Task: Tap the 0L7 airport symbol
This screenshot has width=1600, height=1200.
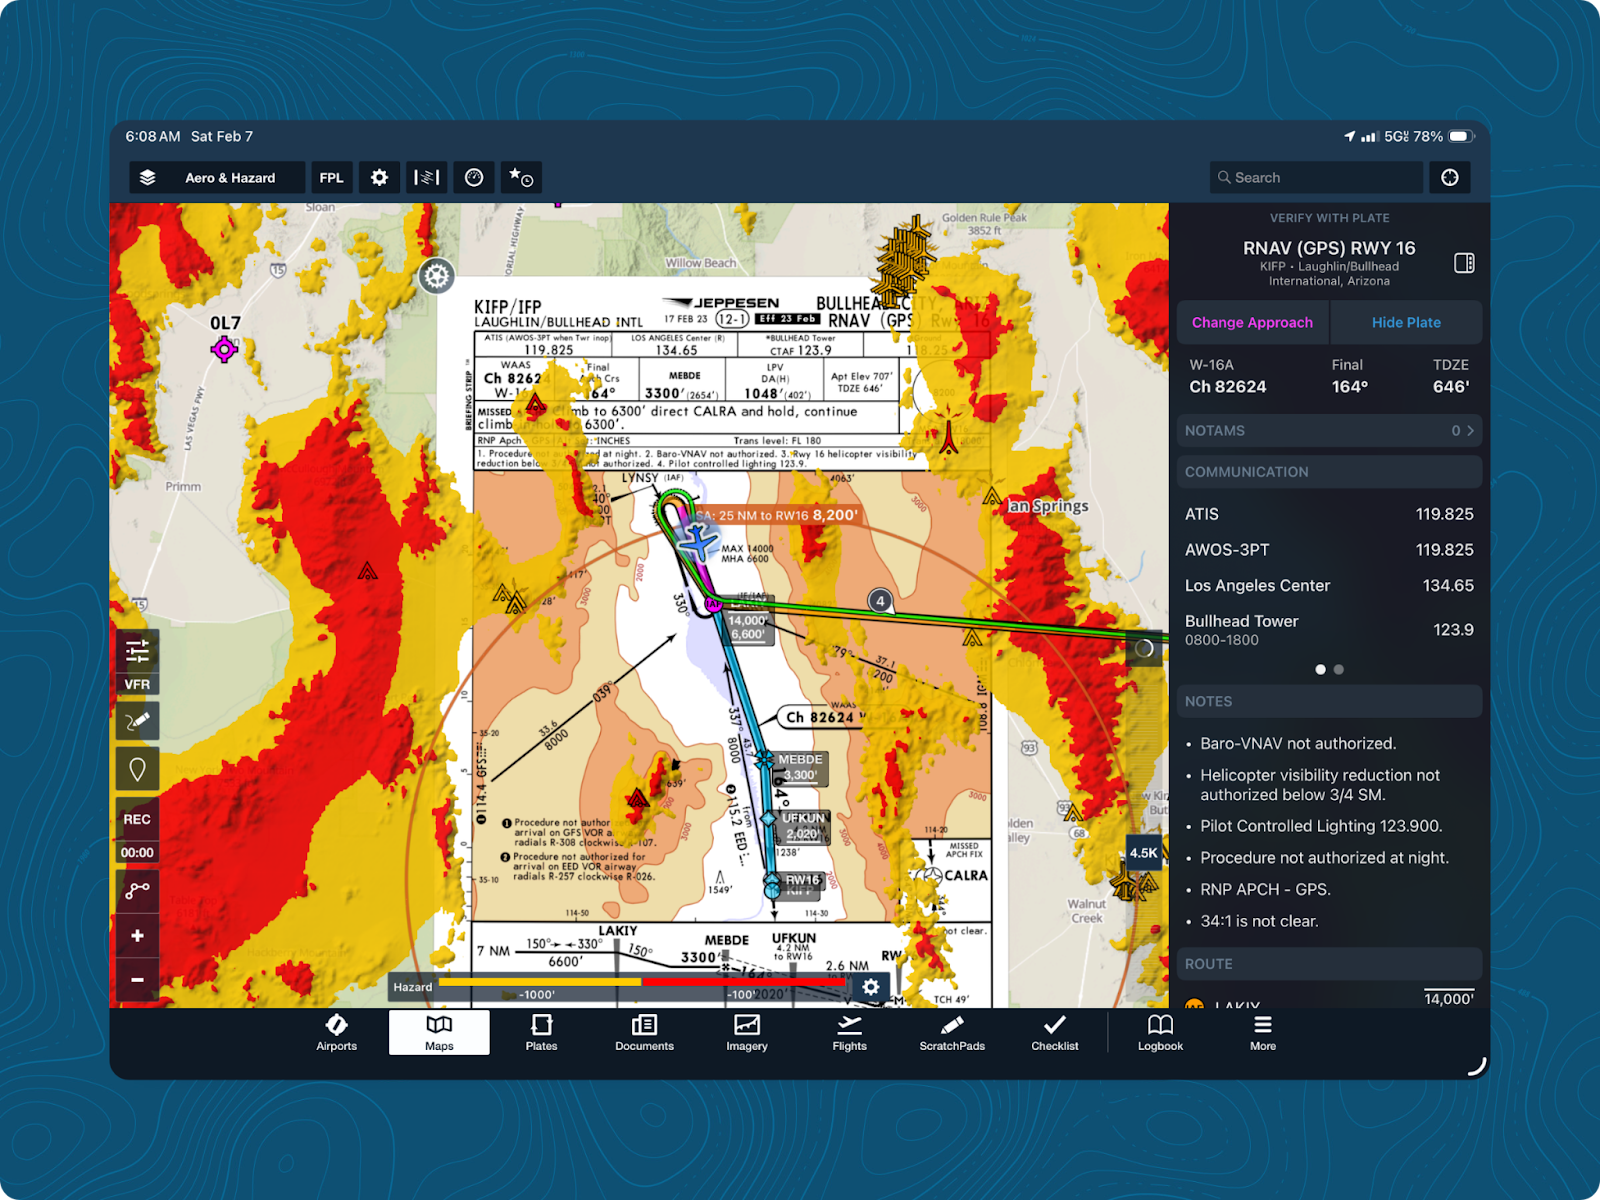Action: pos(224,349)
